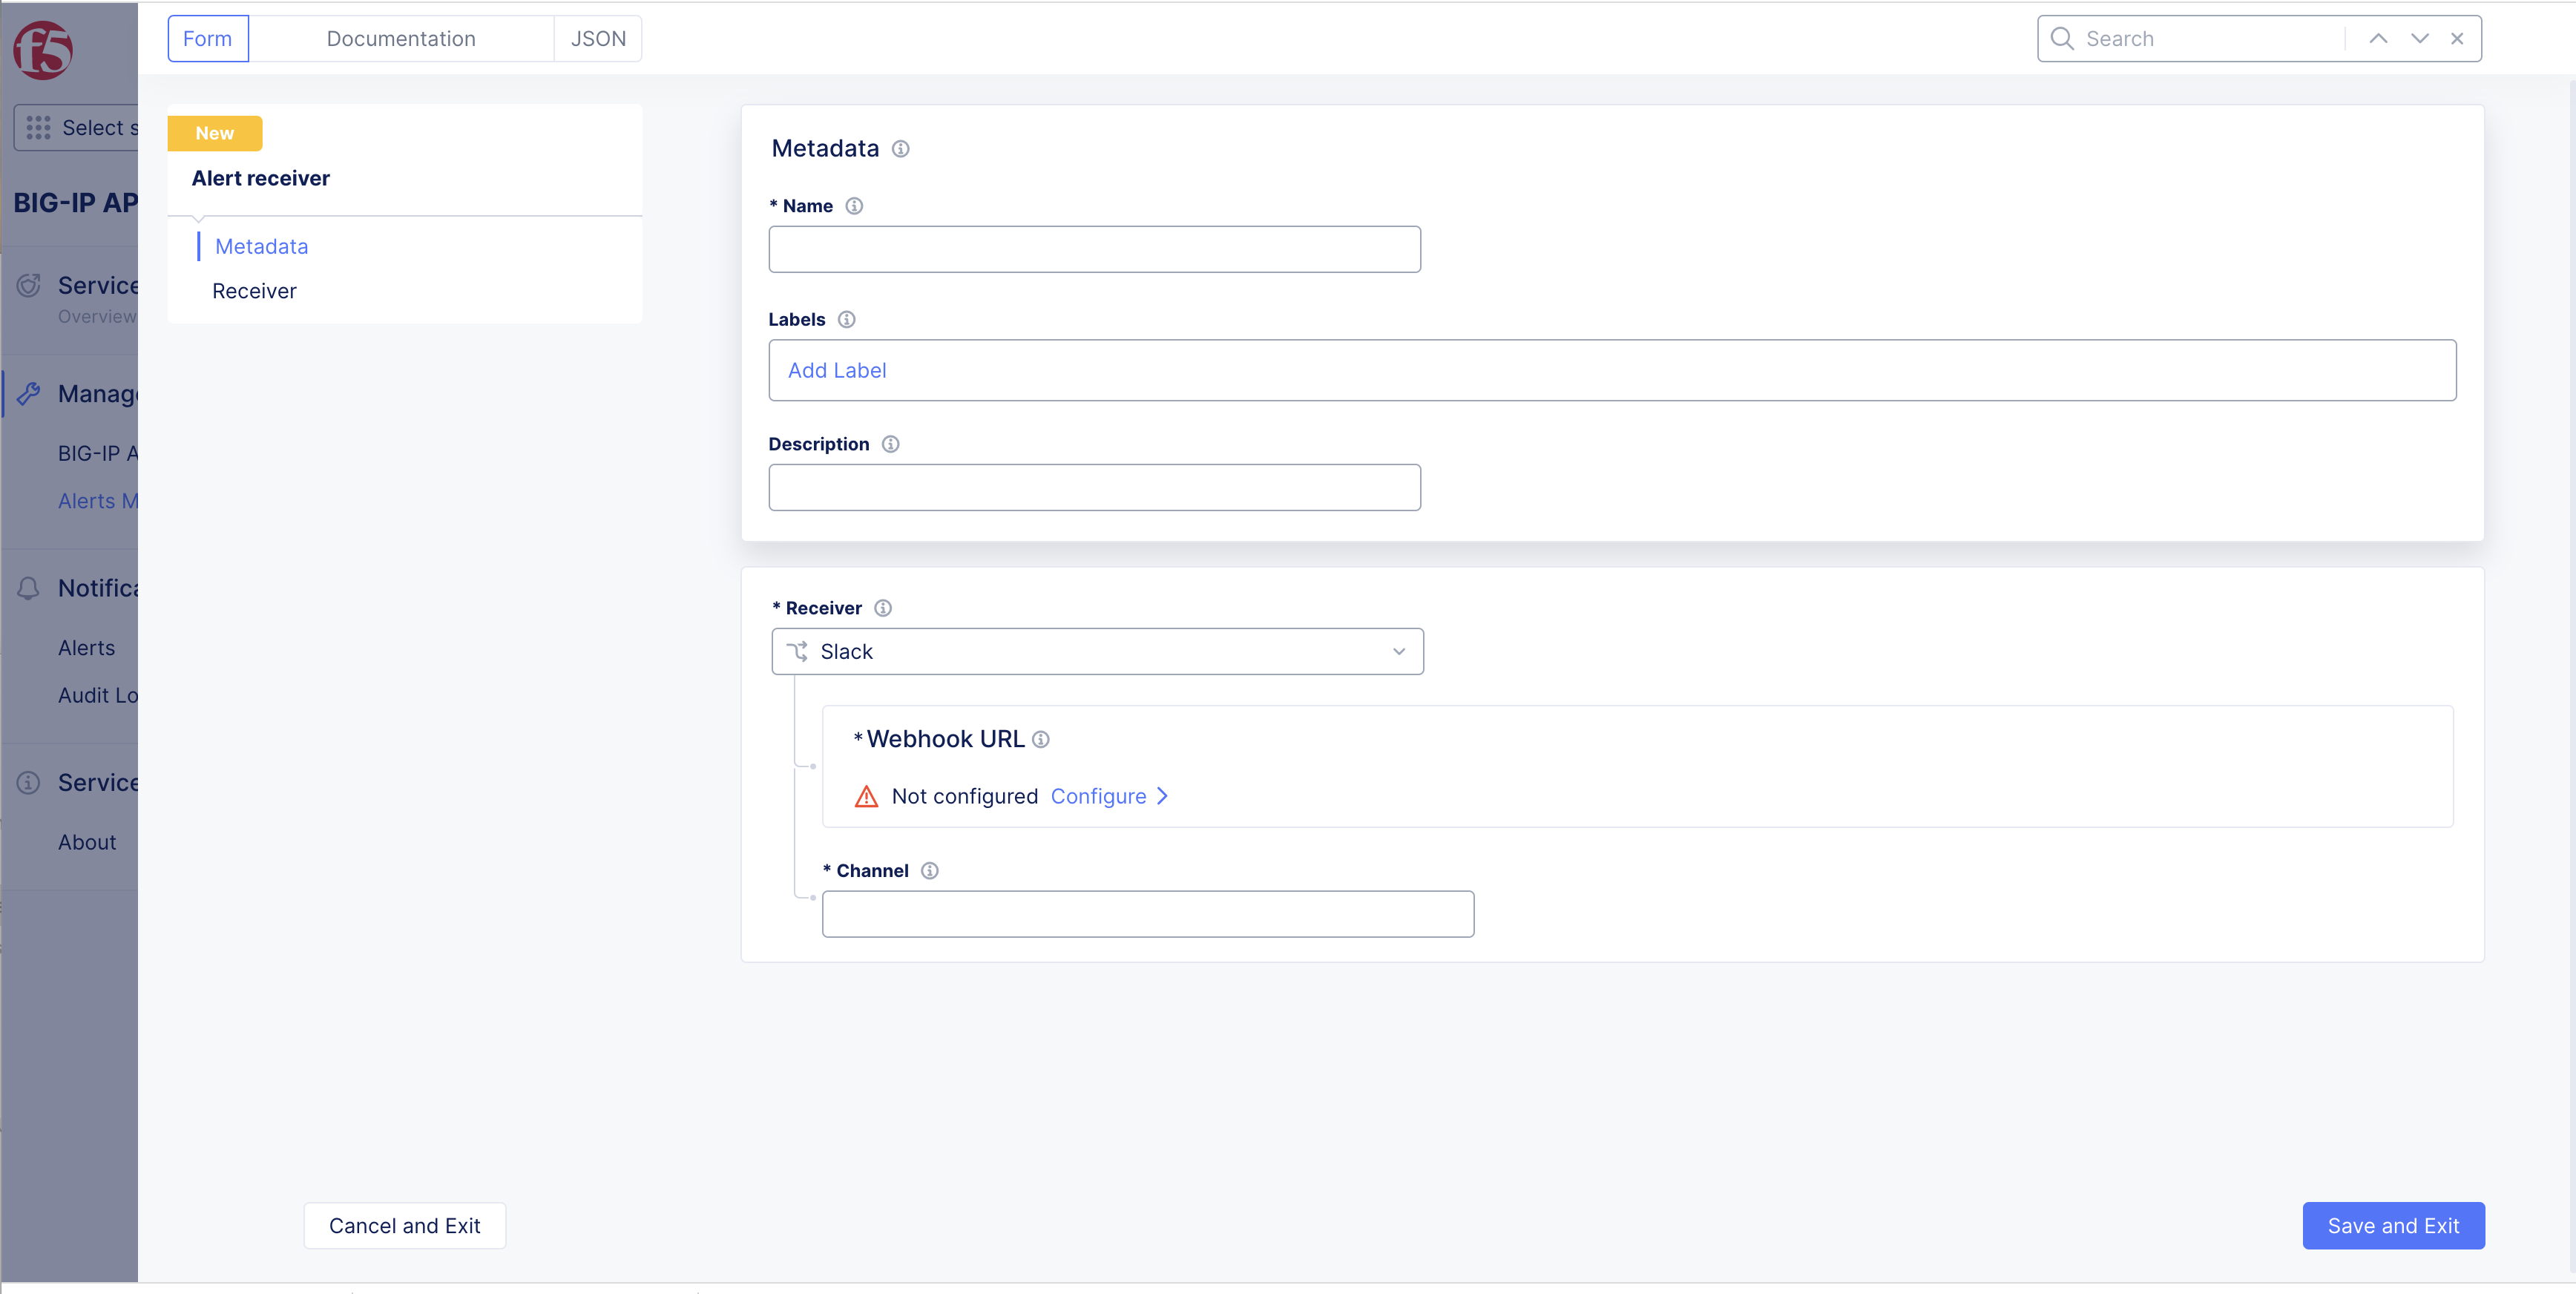Go to the Receiver section in navigation

[254, 292]
